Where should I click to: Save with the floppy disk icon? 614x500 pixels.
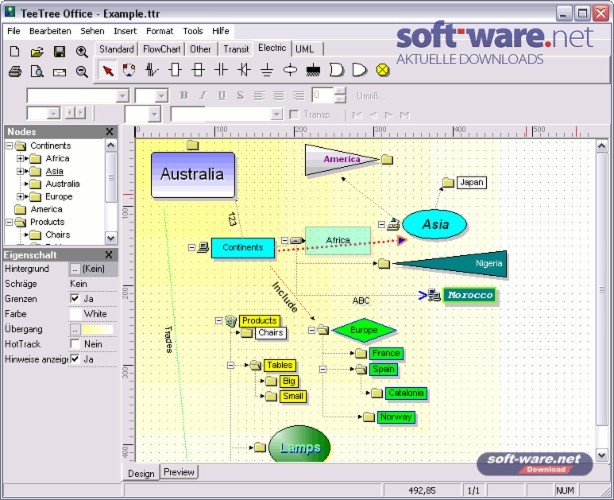59,51
